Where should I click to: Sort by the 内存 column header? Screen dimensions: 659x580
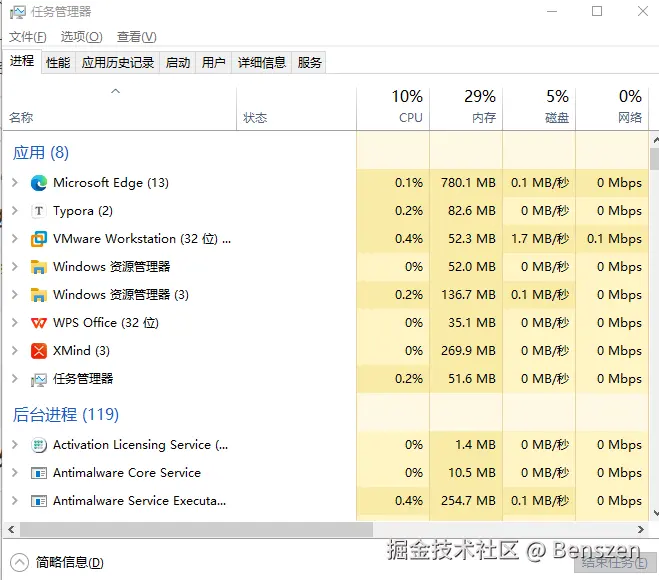[x=466, y=109]
